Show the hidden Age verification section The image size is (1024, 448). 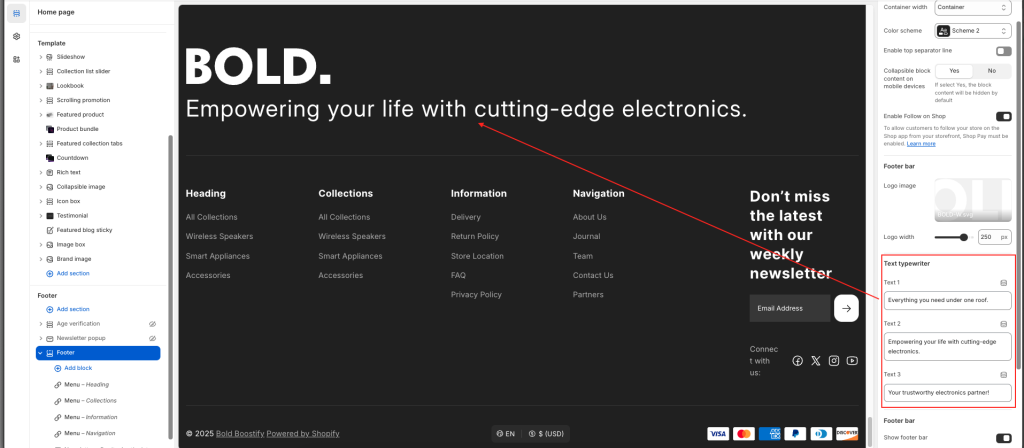[x=153, y=324]
